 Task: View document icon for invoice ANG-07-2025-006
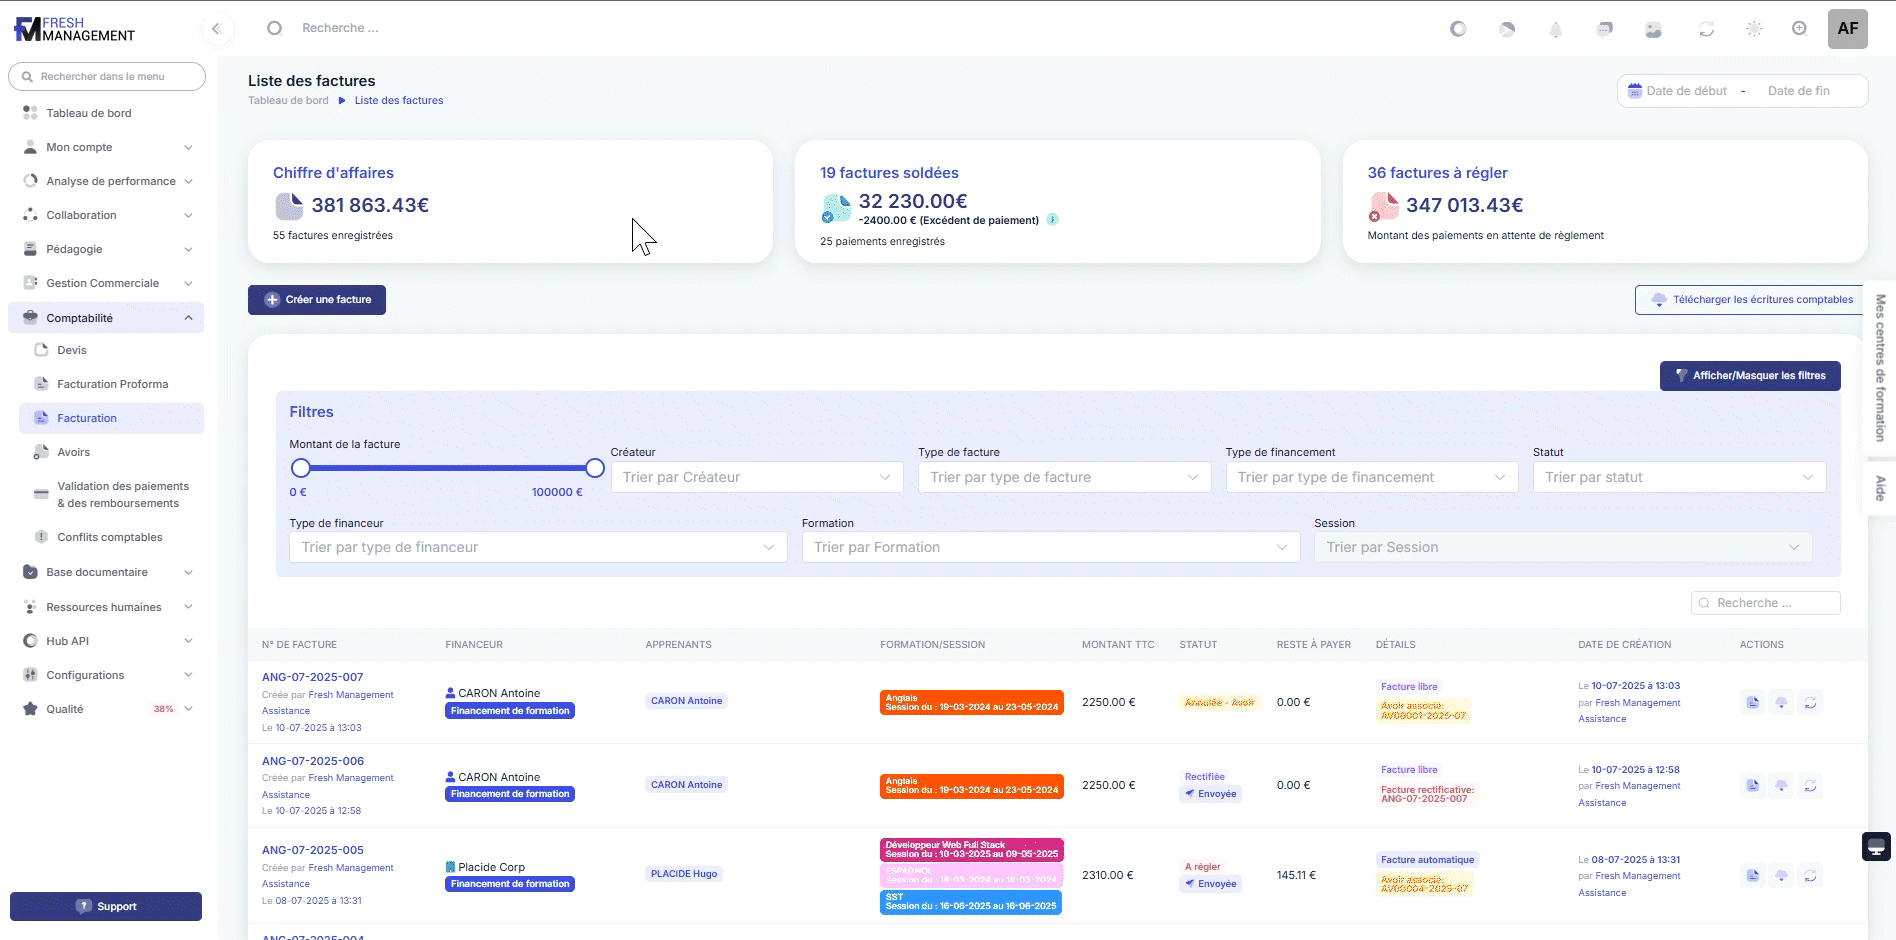point(1752,786)
